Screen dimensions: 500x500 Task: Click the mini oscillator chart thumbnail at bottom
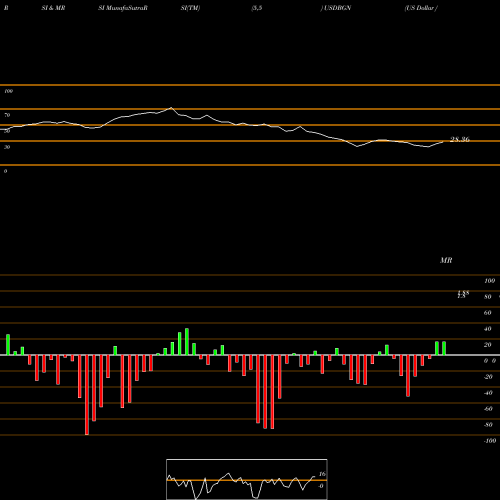(247, 479)
